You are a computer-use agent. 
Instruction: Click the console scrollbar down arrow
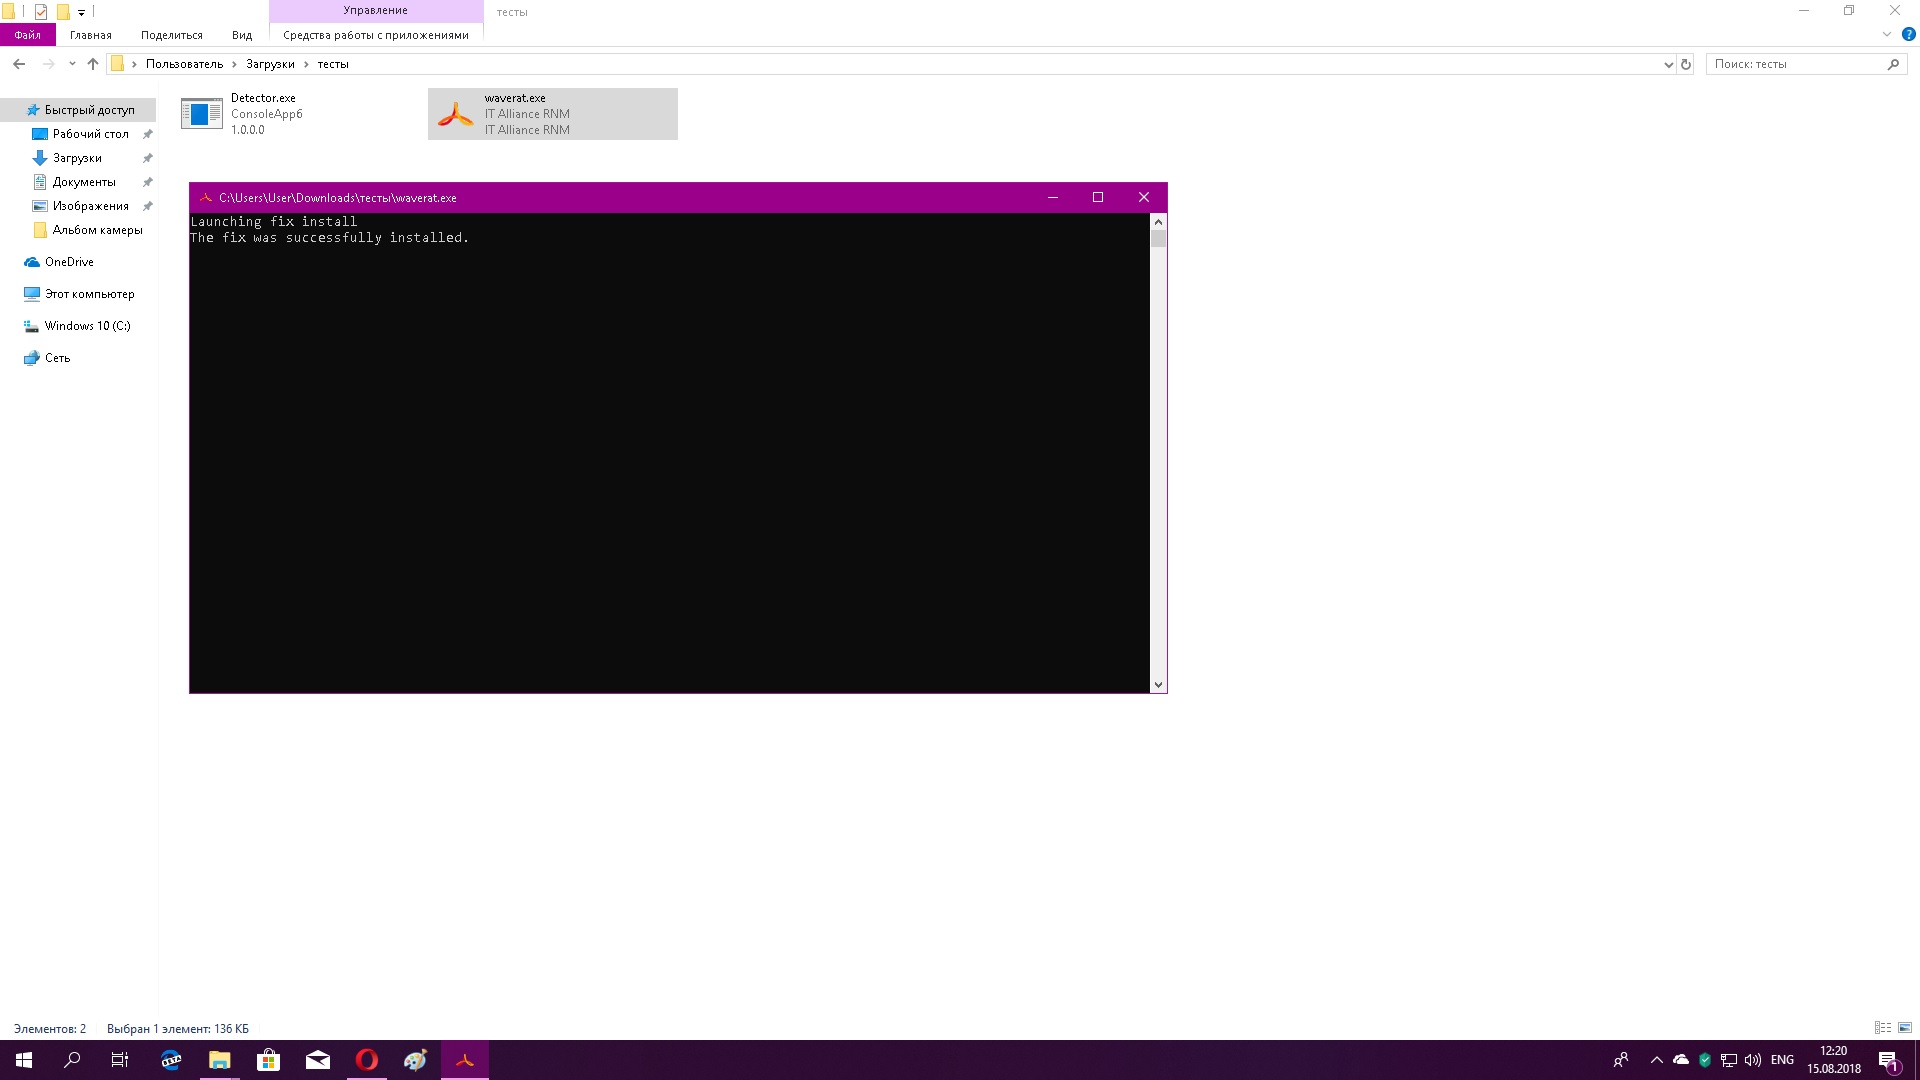tap(1158, 685)
